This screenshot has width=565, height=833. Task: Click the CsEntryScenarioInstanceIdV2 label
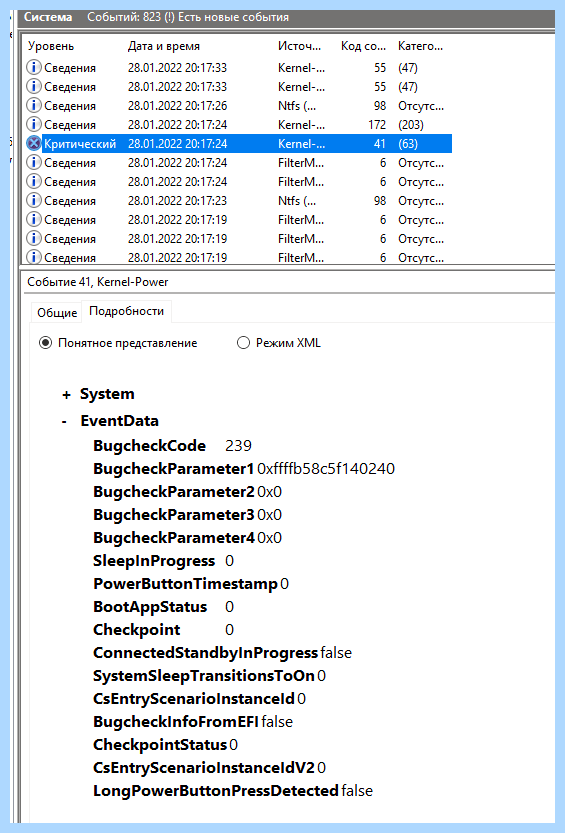[204, 768]
